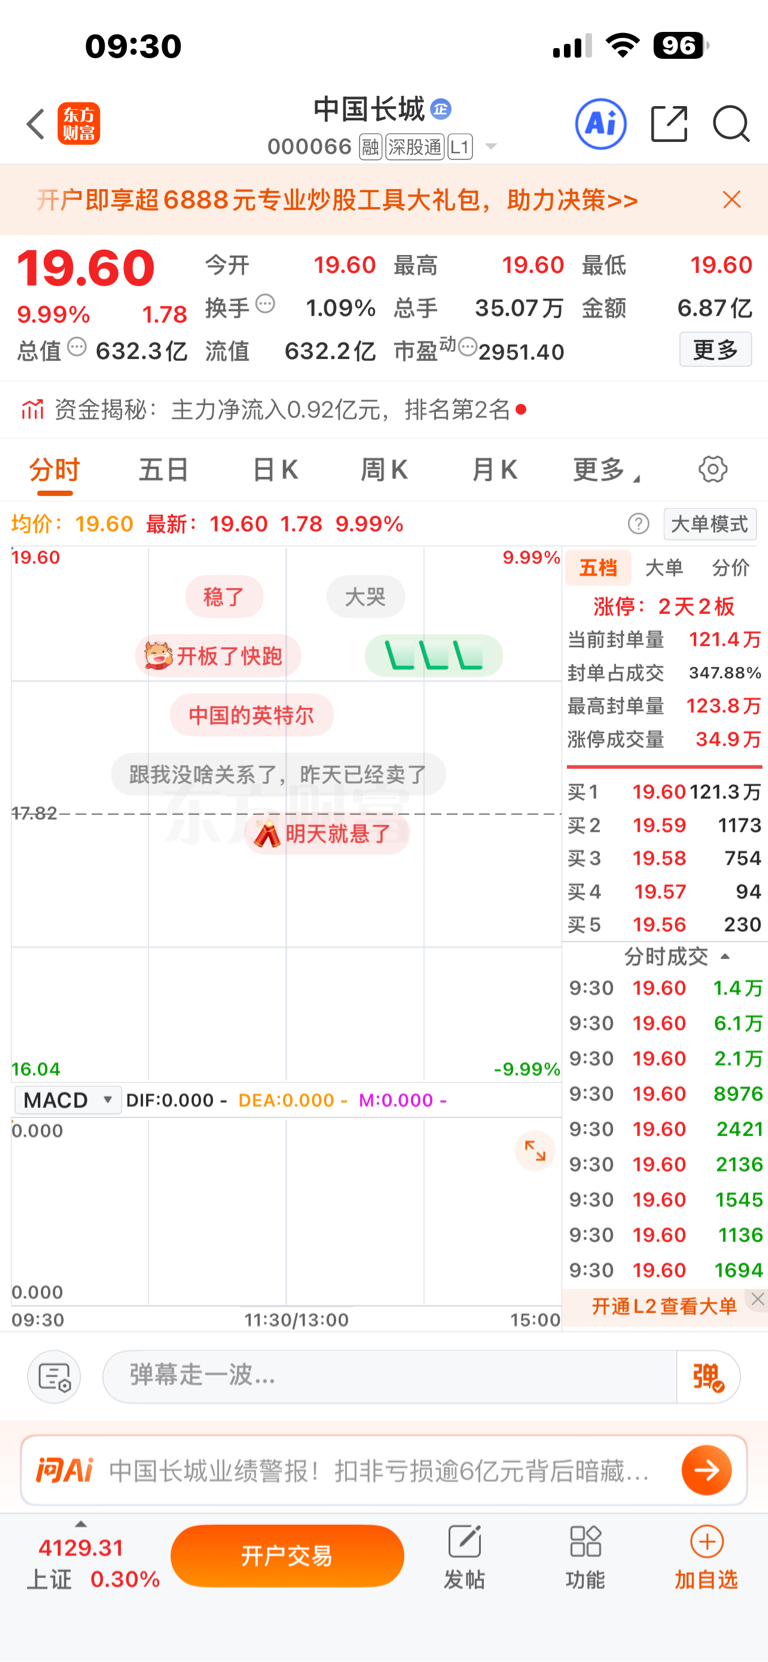Image resolution: width=768 pixels, height=1662 pixels.
Task: Tap the question mark help icon
Action: pos(638,524)
